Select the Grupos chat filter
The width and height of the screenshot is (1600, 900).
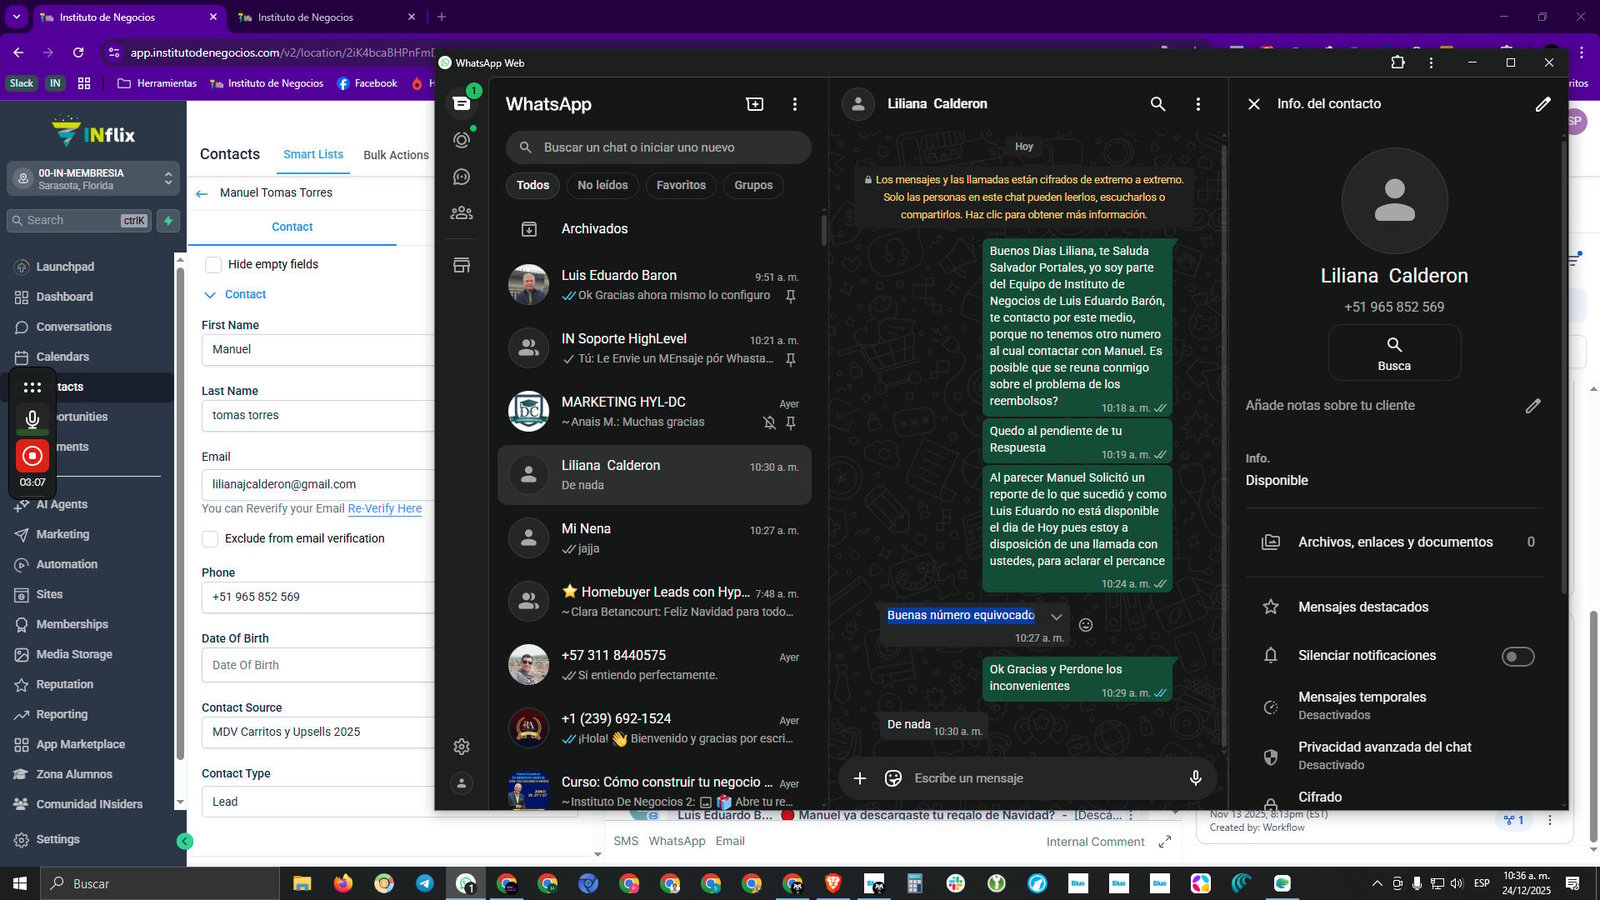pyautogui.click(x=753, y=185)
